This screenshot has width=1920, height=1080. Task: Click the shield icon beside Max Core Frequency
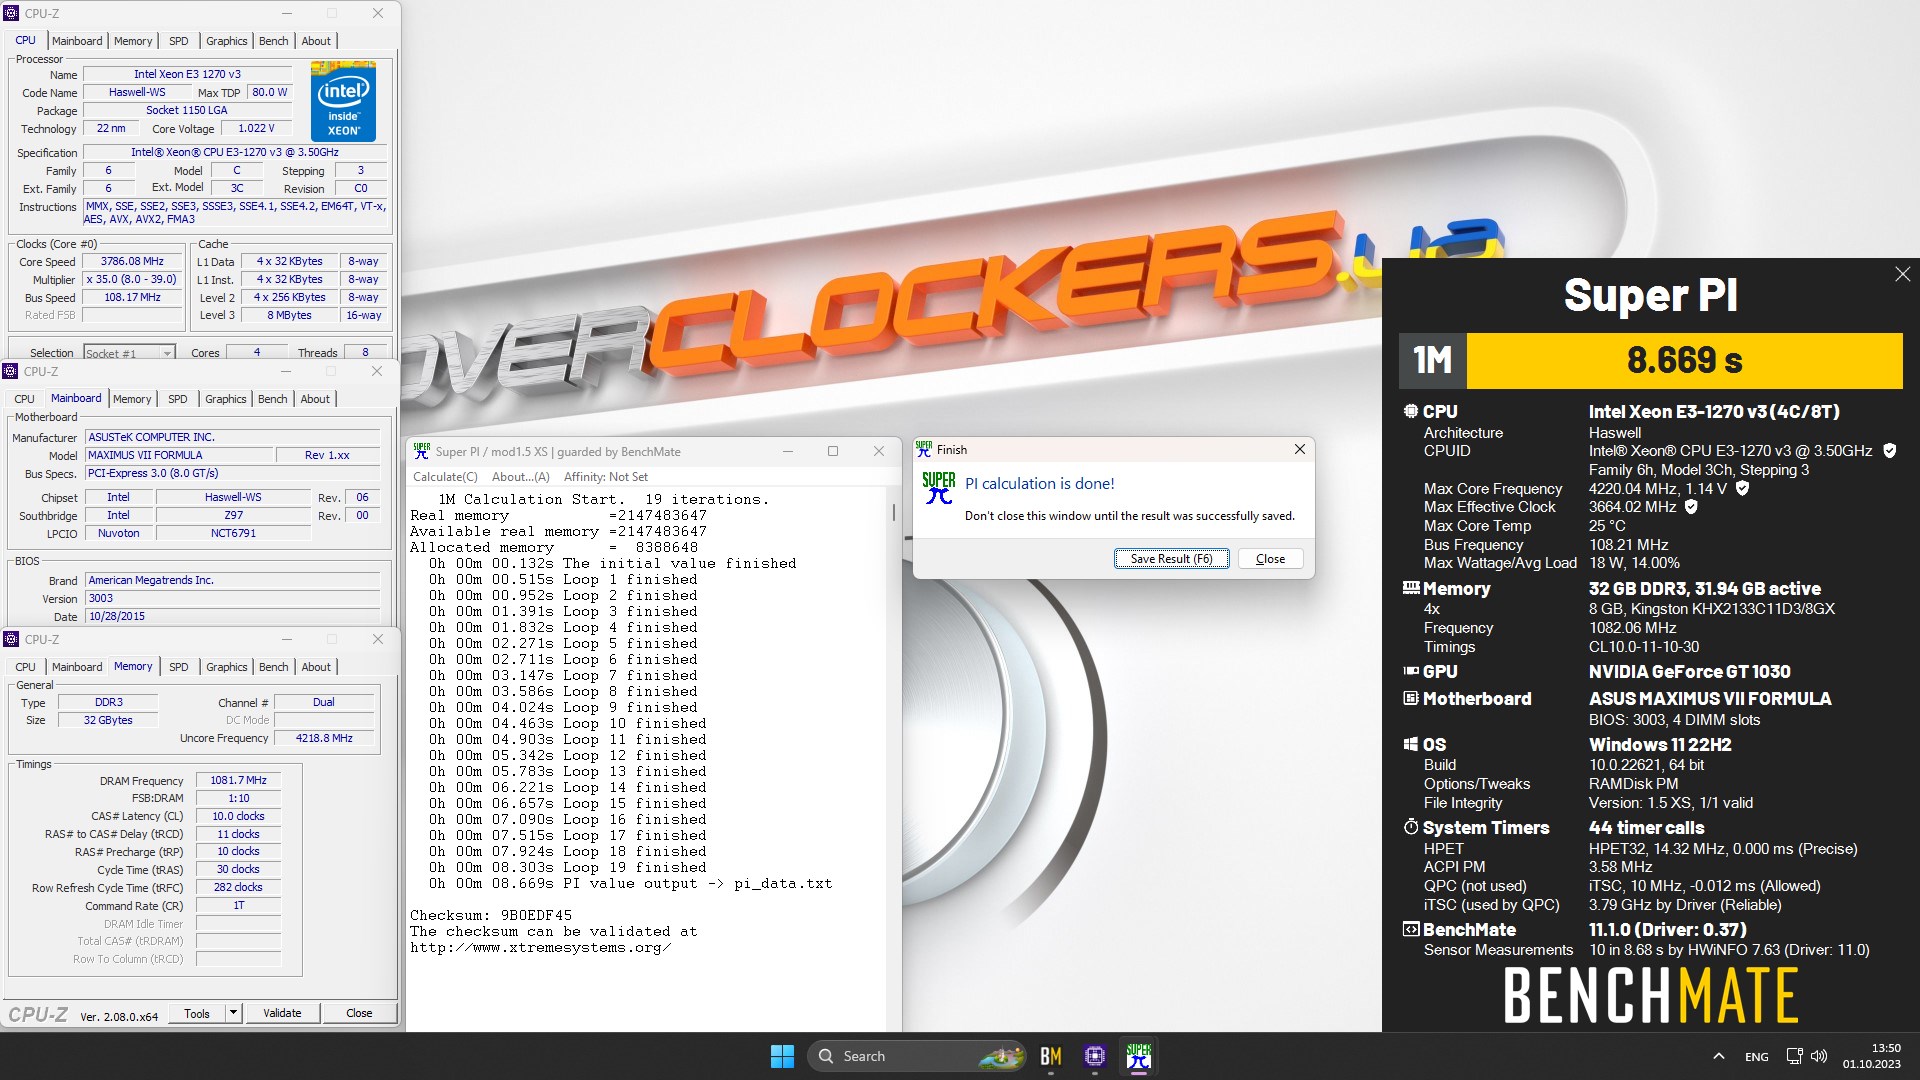(1742, 488)
